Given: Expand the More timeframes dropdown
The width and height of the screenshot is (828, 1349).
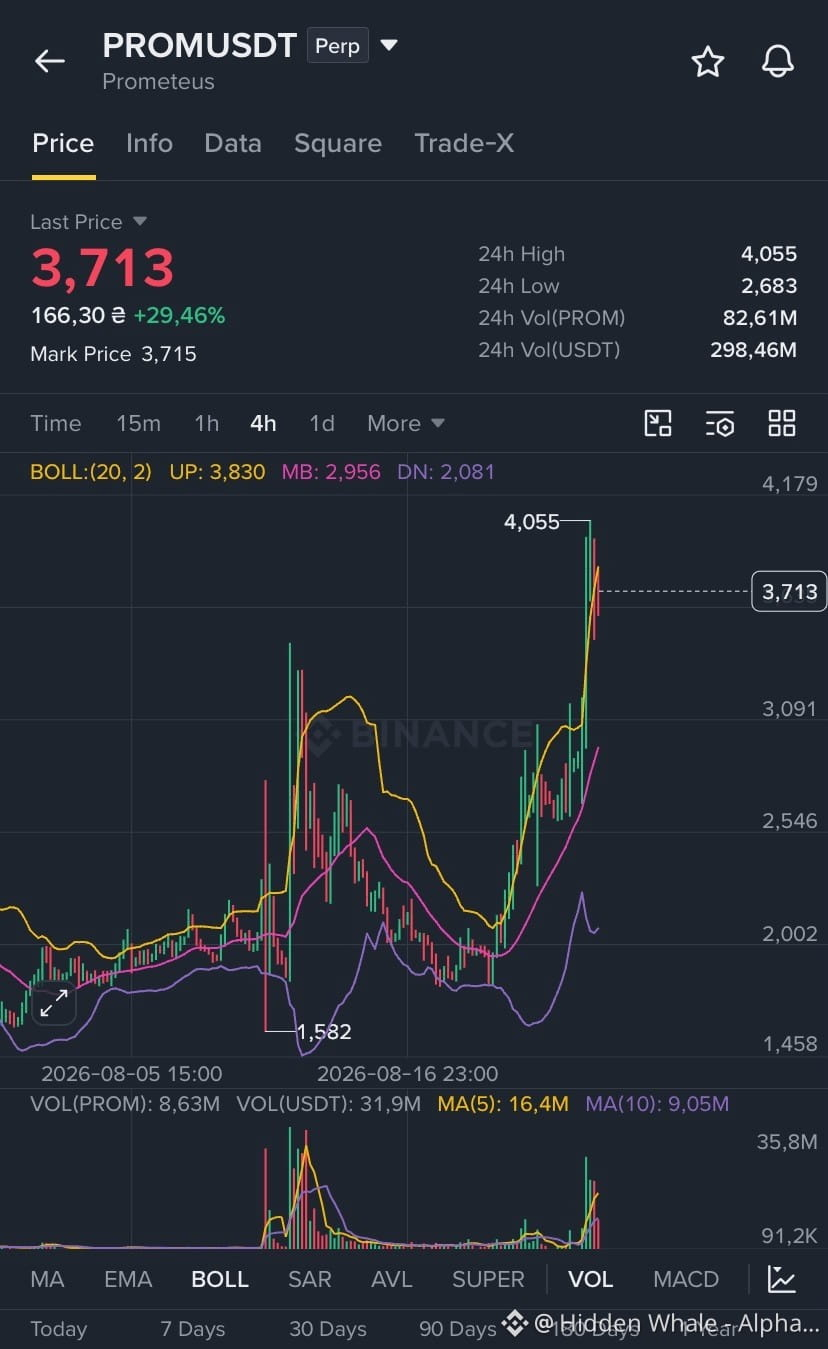Looking at the screenshot, I should pos(405,423).
